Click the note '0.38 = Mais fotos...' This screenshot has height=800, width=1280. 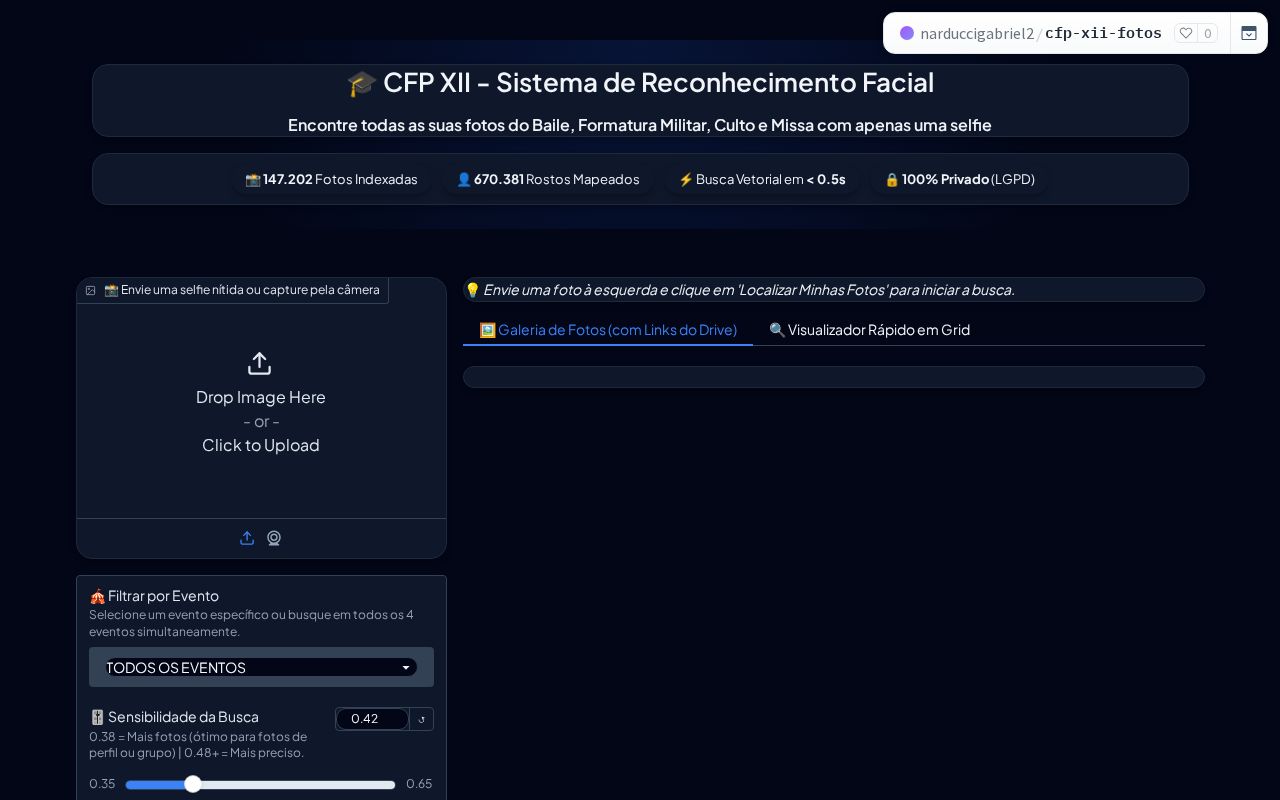(x=198, y=745)
